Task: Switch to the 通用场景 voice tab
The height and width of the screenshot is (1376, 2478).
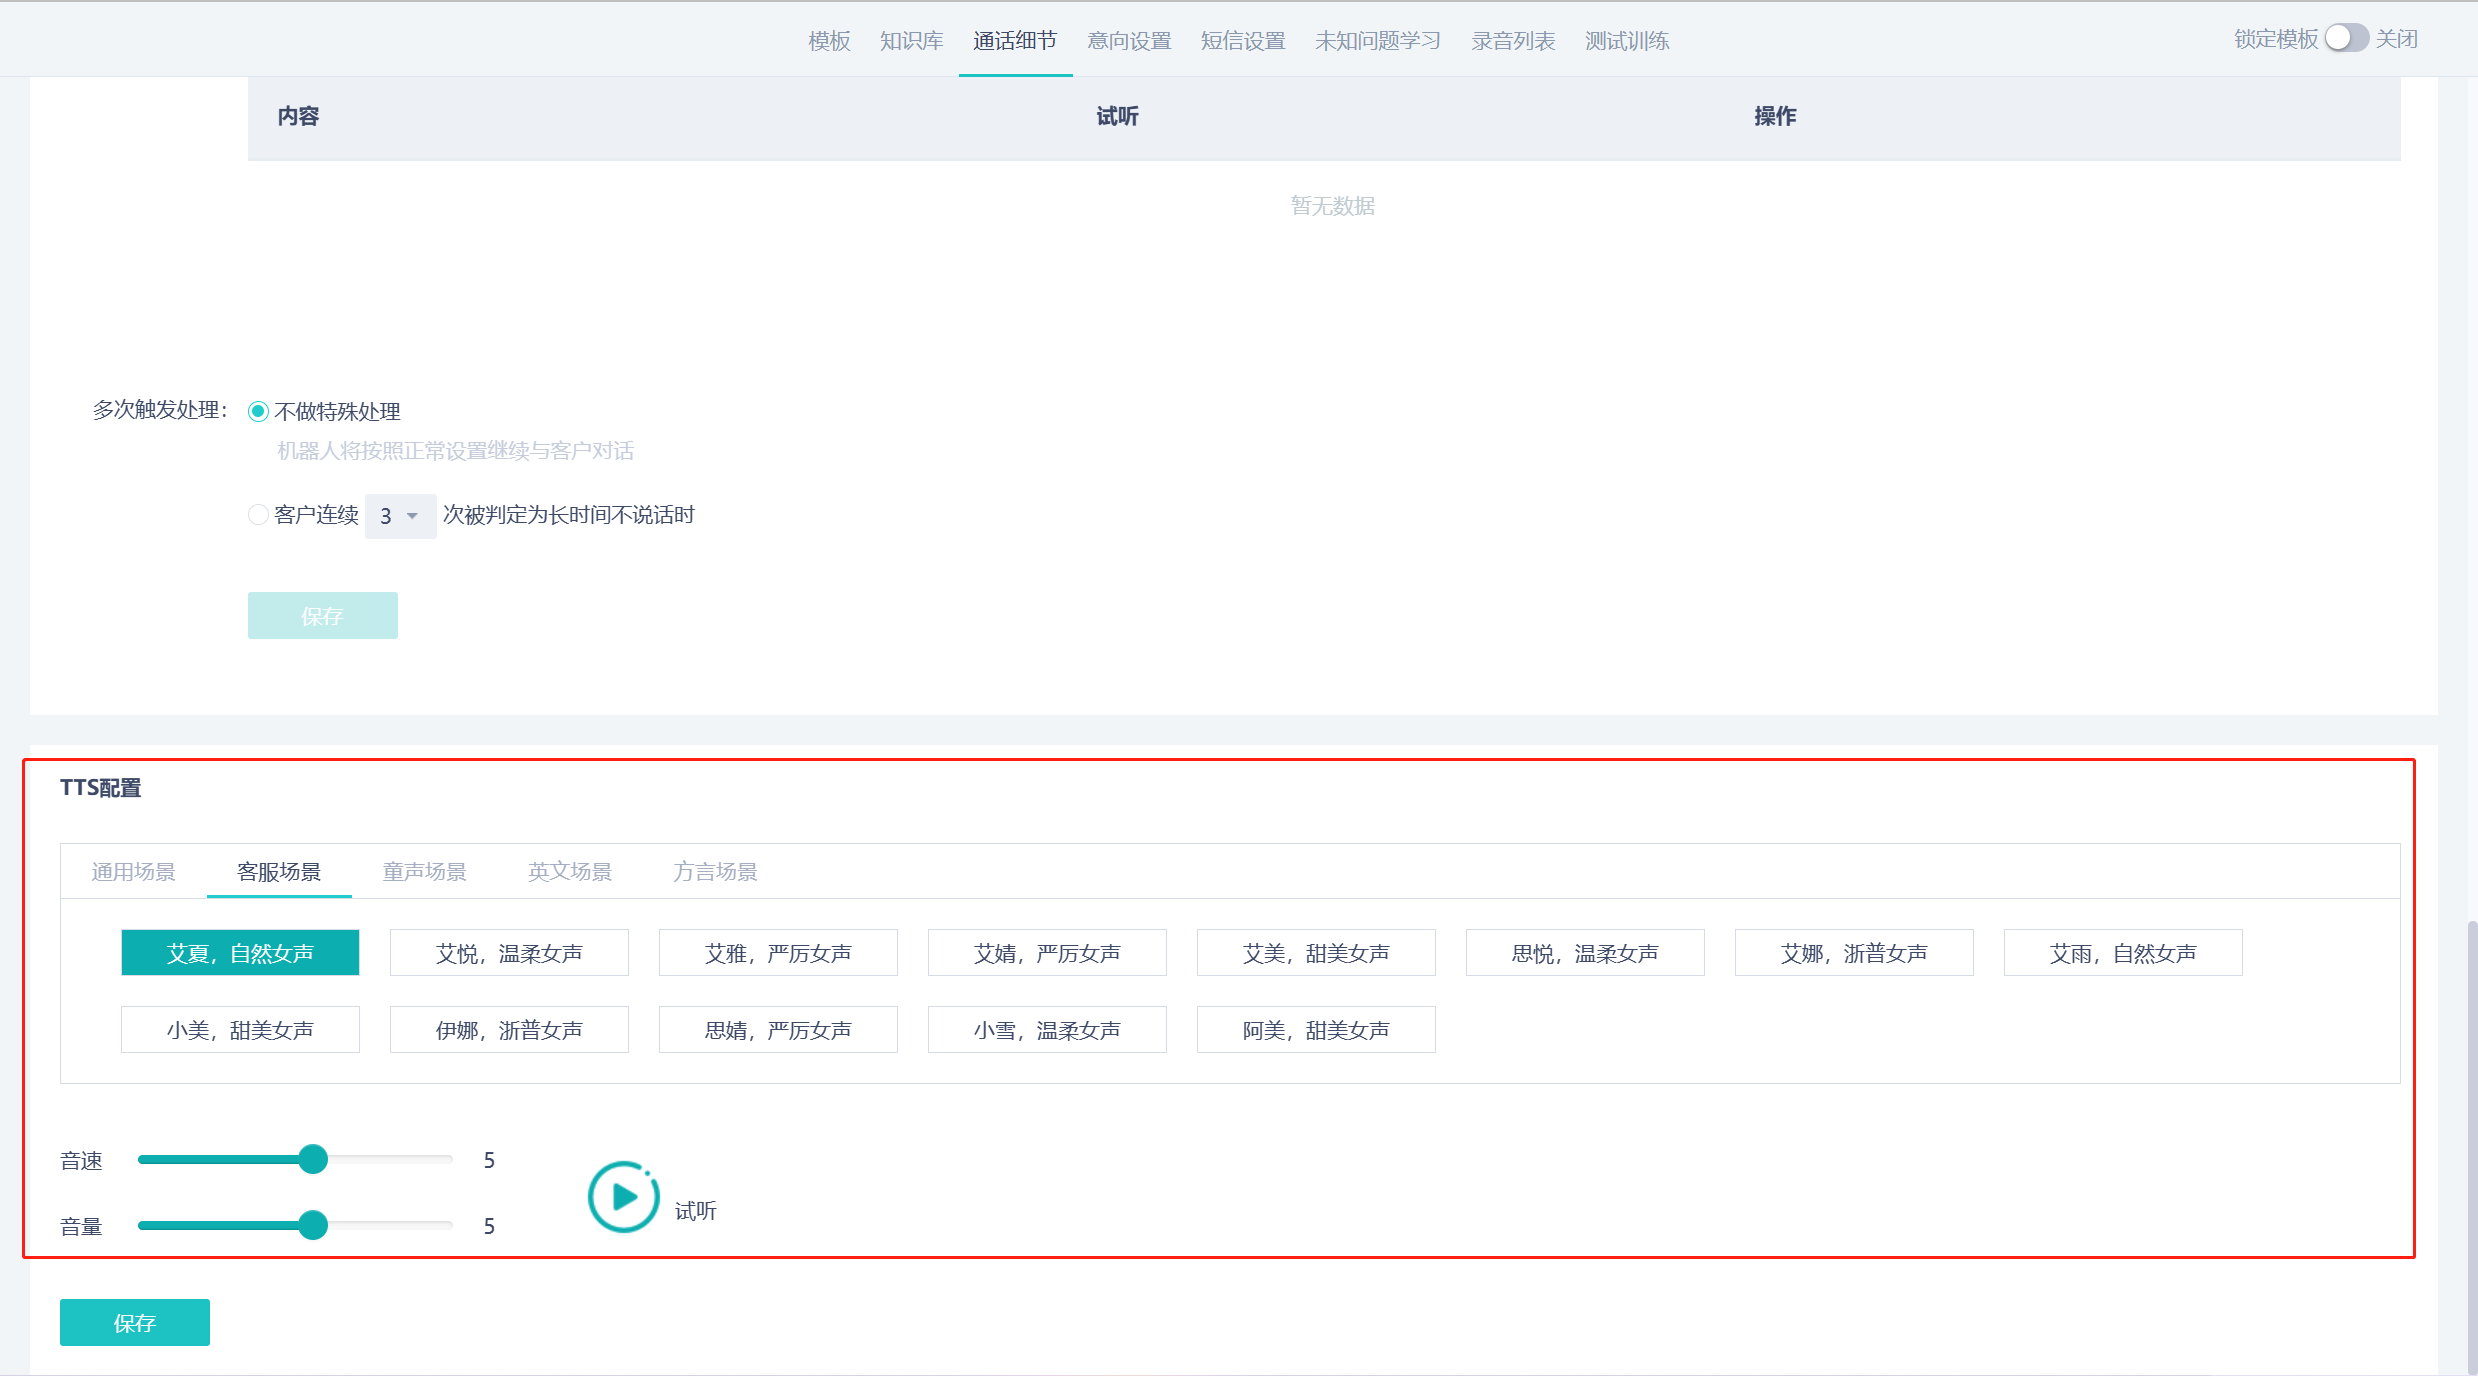Action: point(133,871)
